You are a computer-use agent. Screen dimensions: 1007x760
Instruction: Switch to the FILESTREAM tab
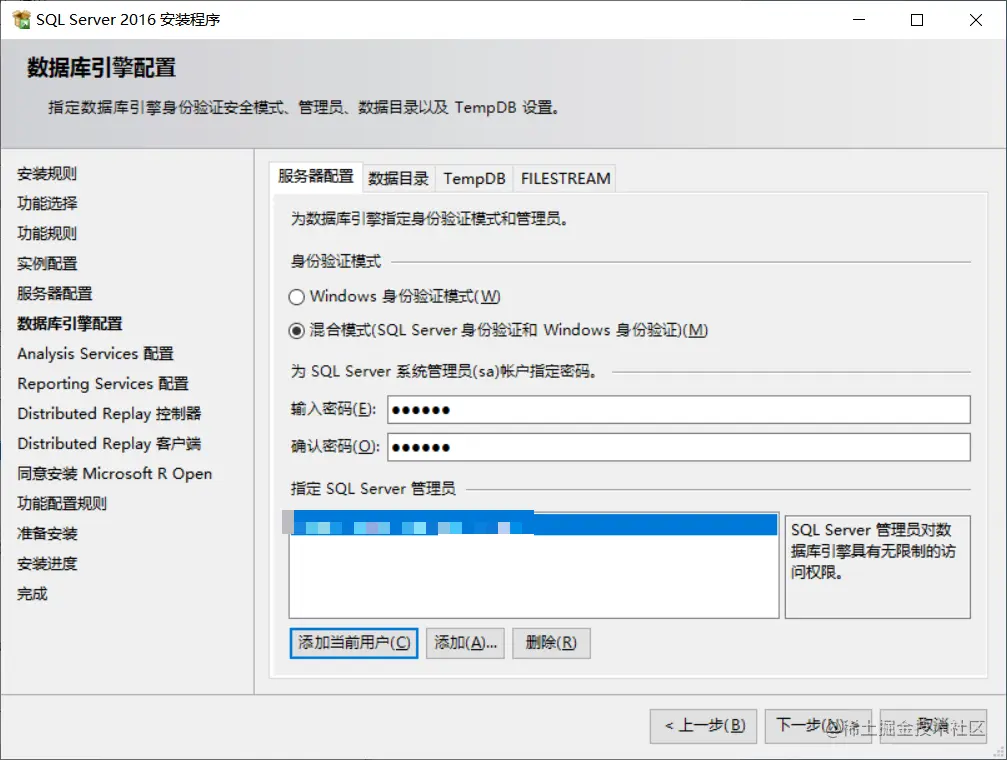(565, 178)
